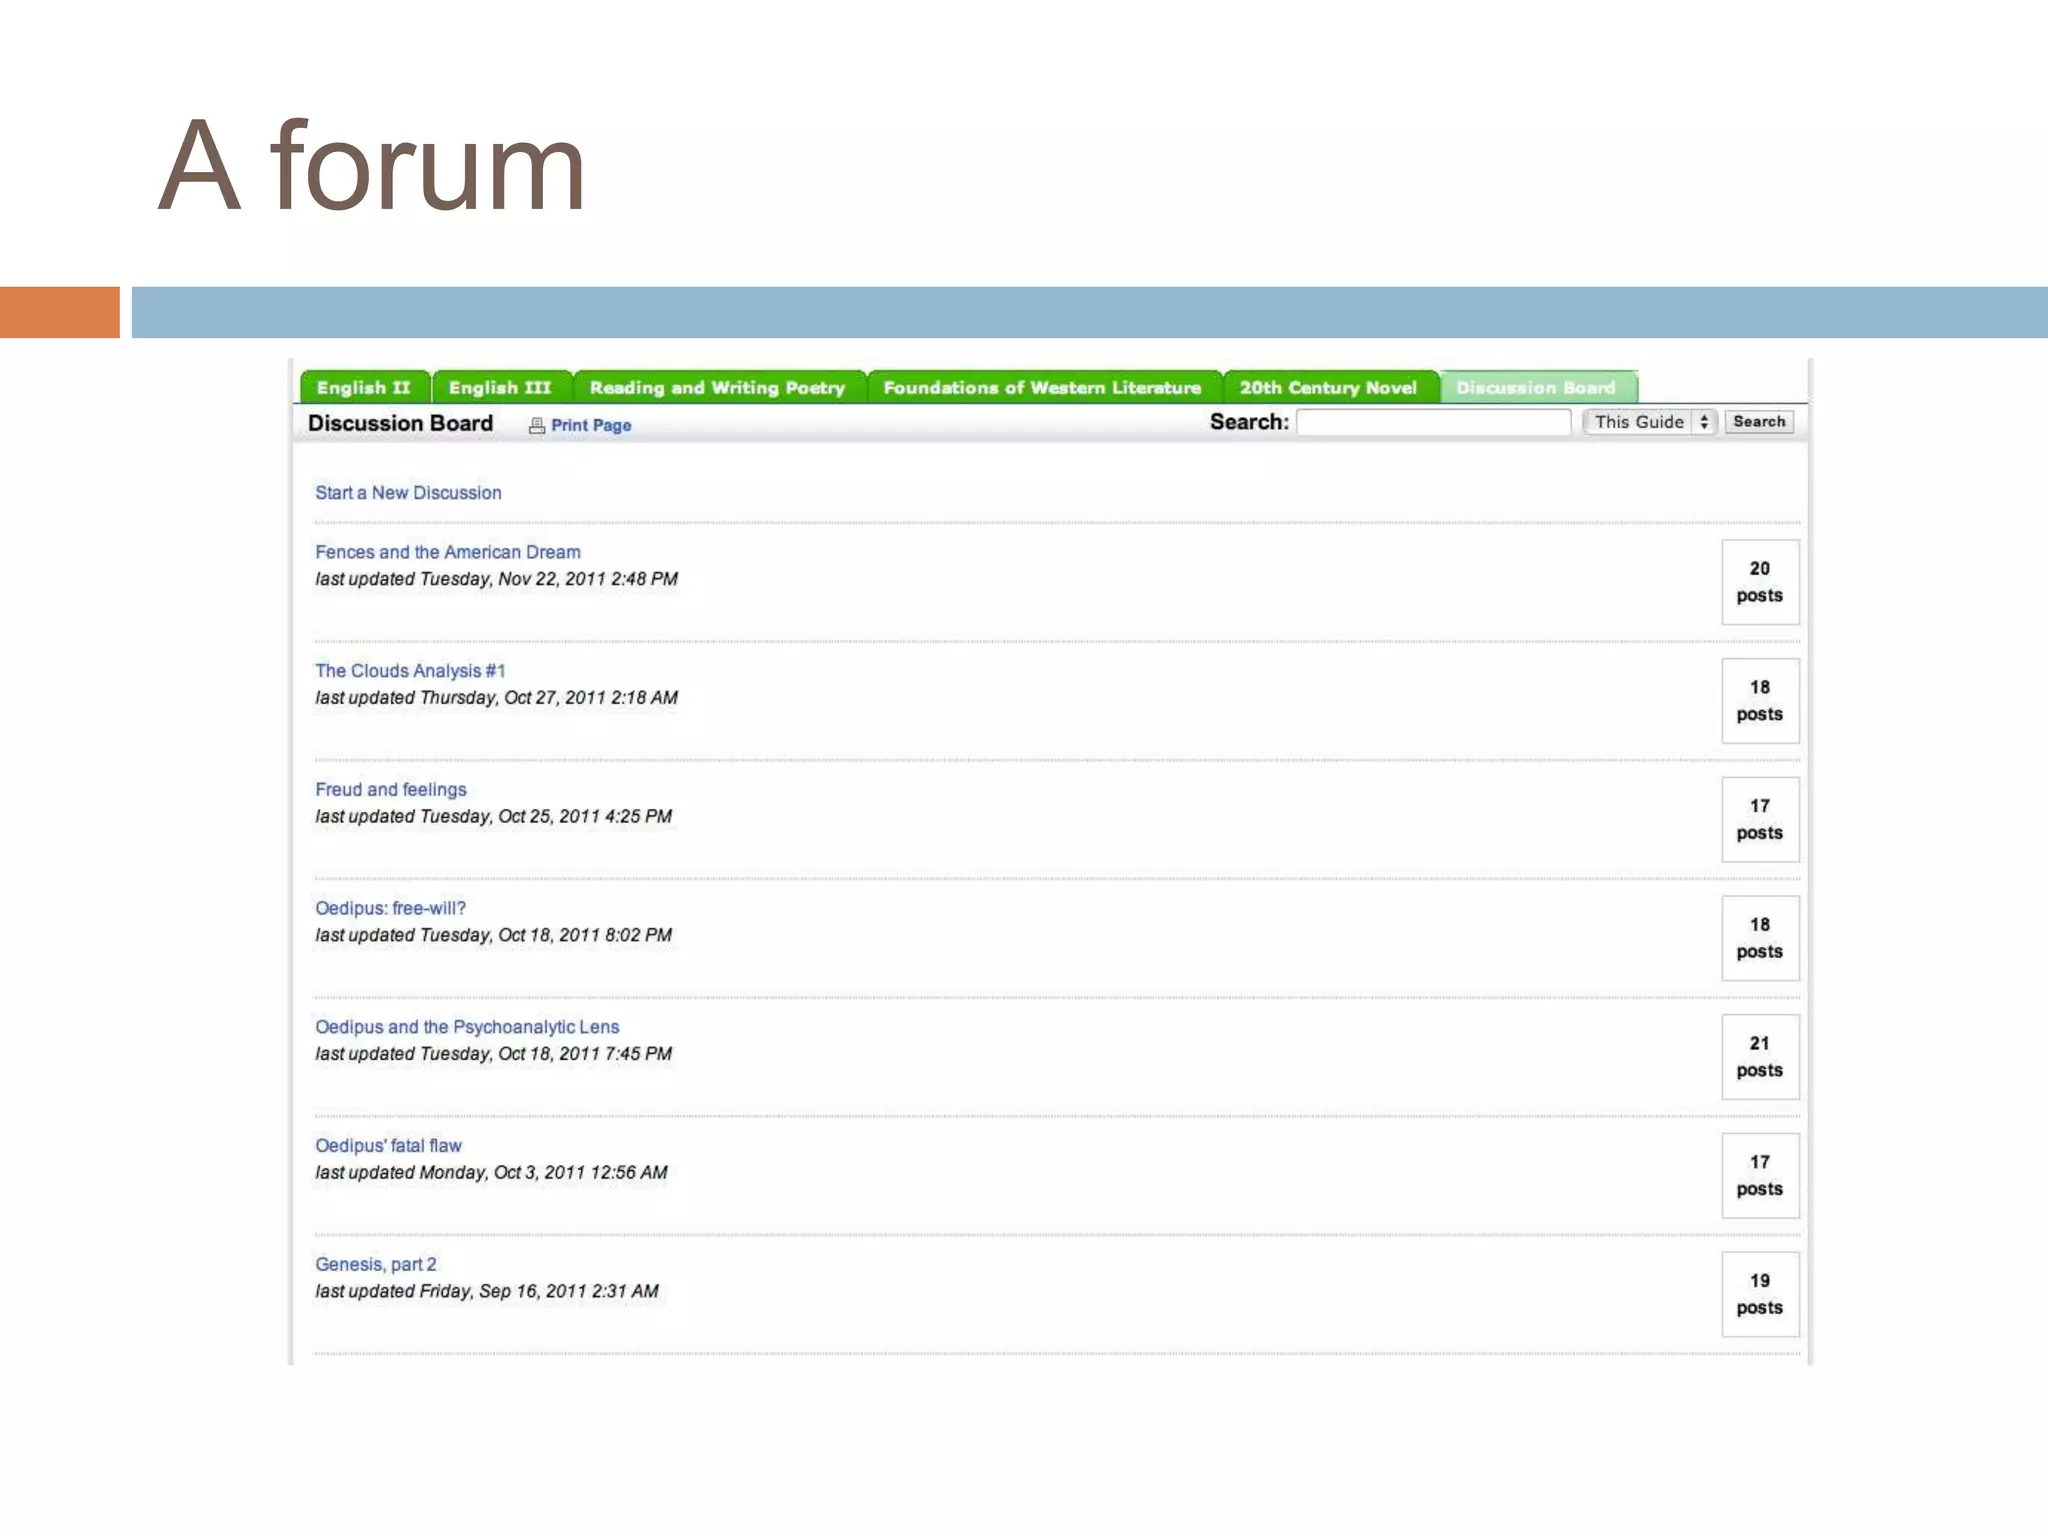Select Foundations of Western Literature tab
The height and width of the screenshot is (1536, 2048).
tap(1042, 388)
